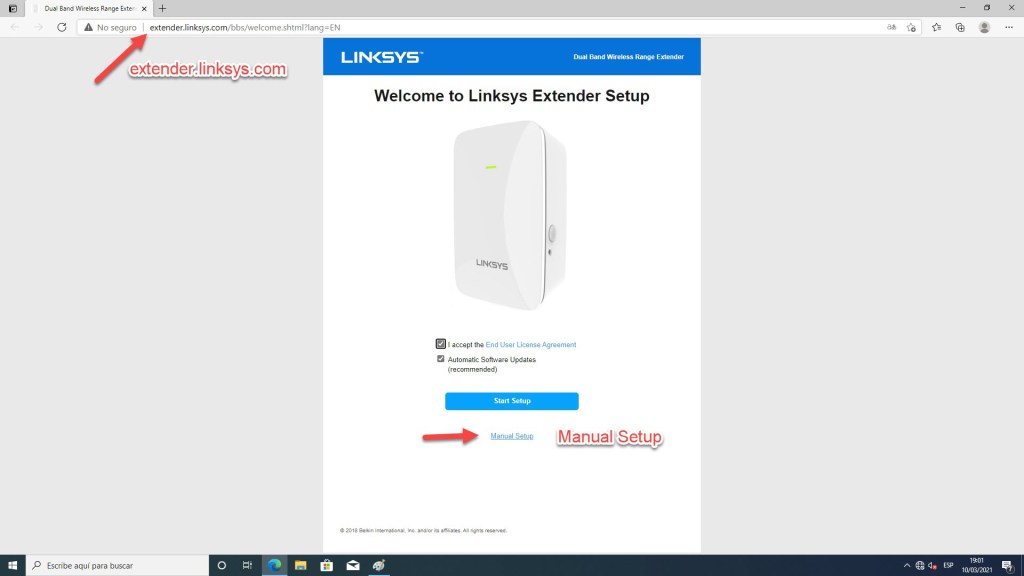Open File Explorer from the taskbar
The image size is (1024, 576).
(x=300, y=566)
